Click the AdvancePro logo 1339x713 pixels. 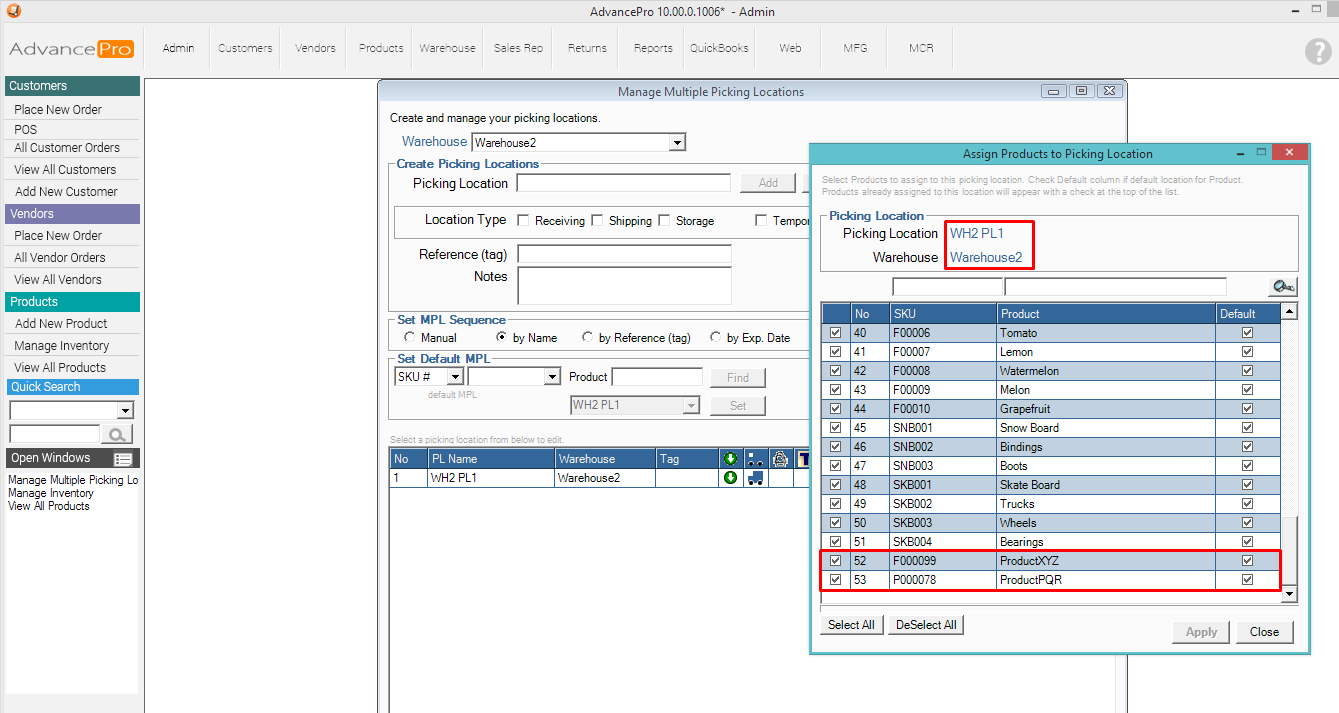pos(71,49)
